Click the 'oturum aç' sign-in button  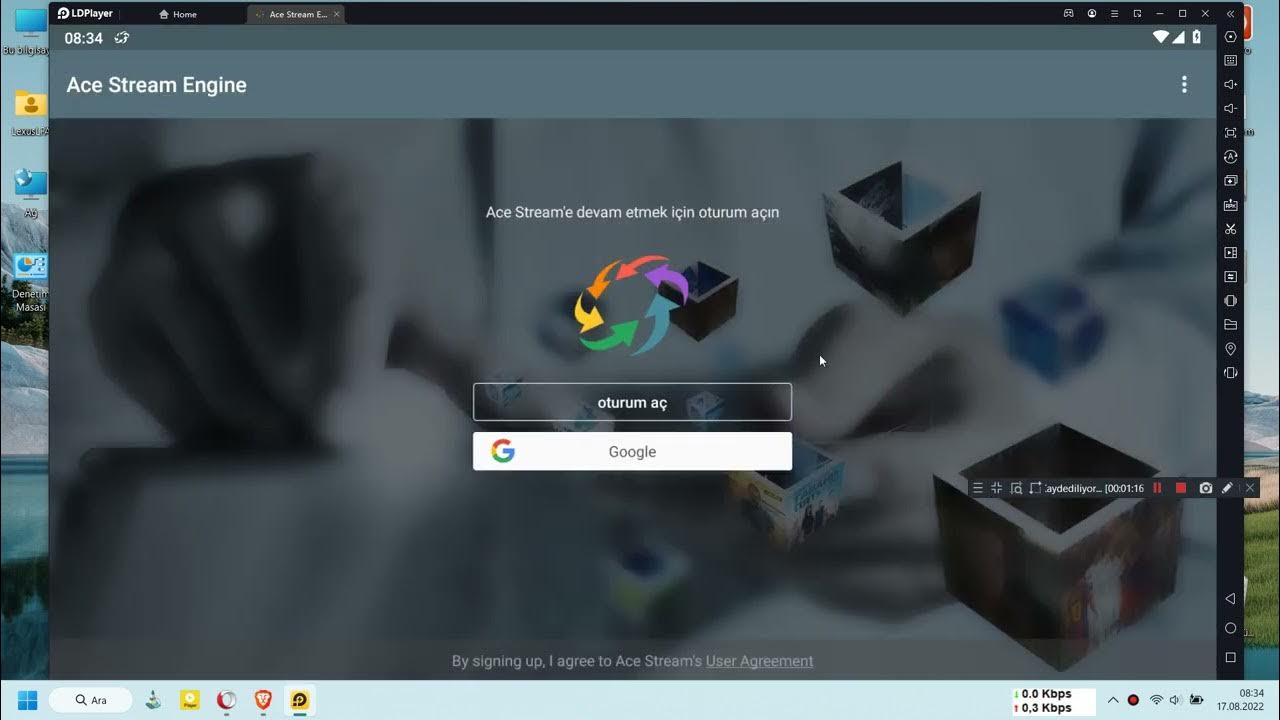point(632,402)
